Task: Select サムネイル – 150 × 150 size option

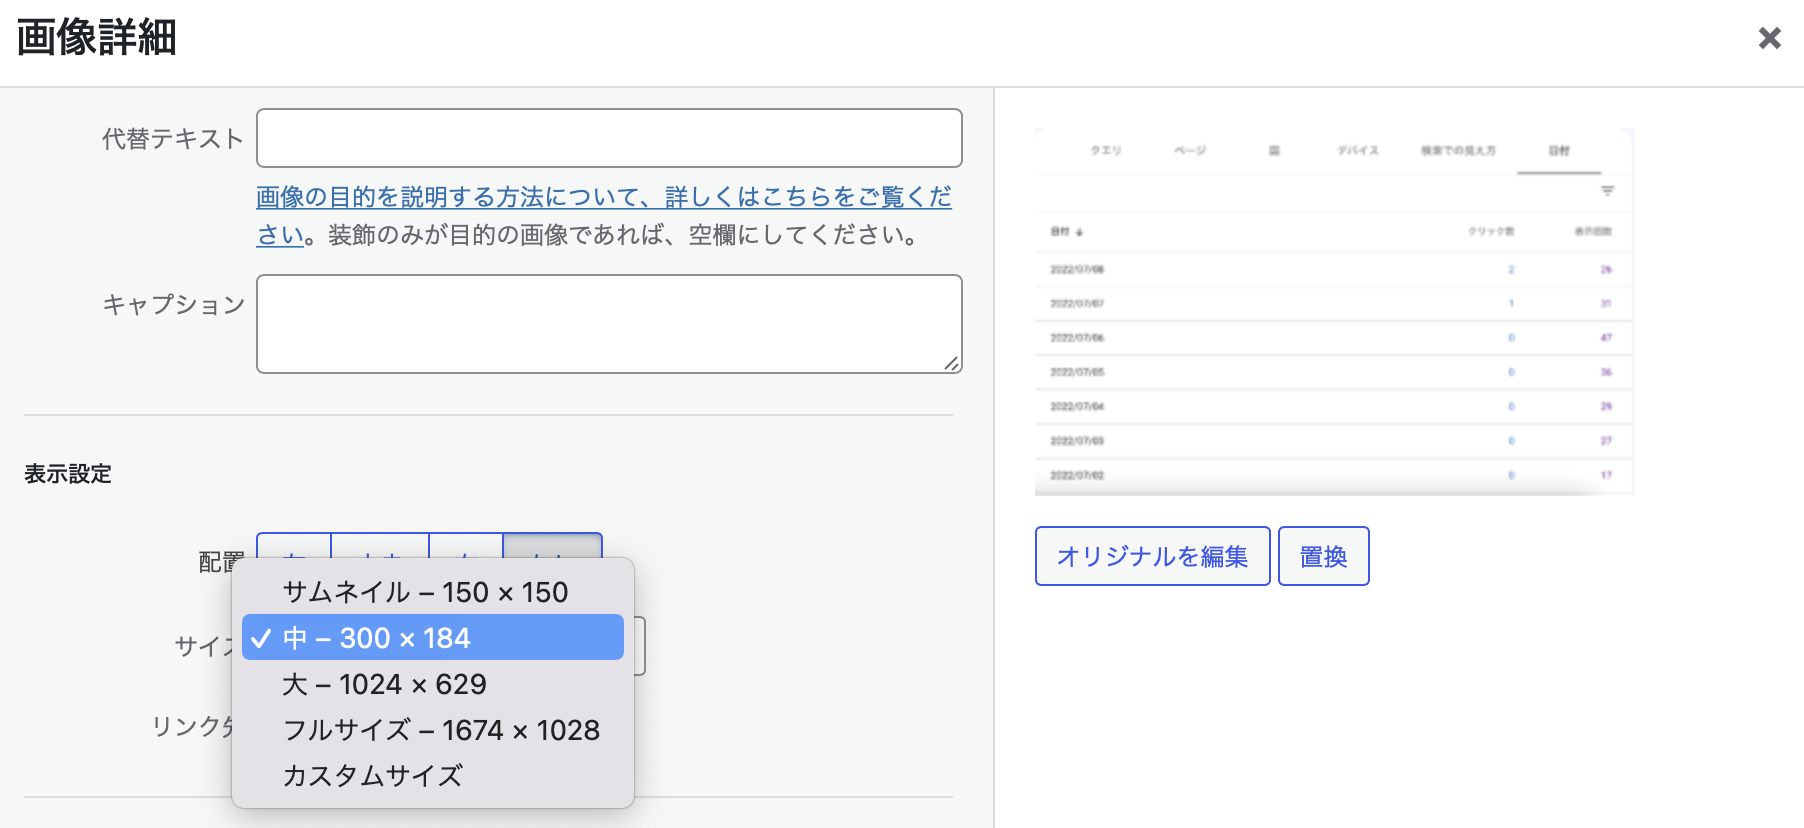Action: coord(433,592)
